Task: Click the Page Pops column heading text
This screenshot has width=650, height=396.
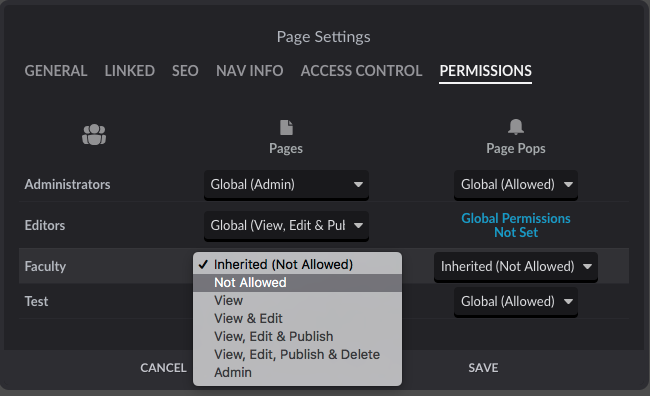Action: click(x=516, y=148)
